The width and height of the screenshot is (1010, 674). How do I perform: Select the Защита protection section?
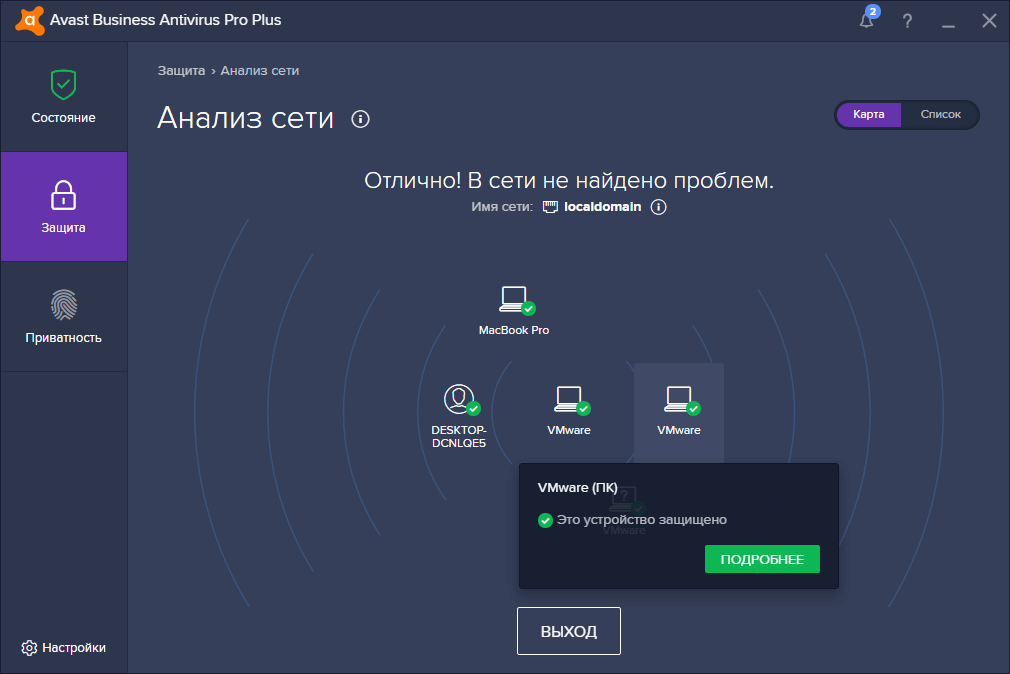(x=64, y=207)
